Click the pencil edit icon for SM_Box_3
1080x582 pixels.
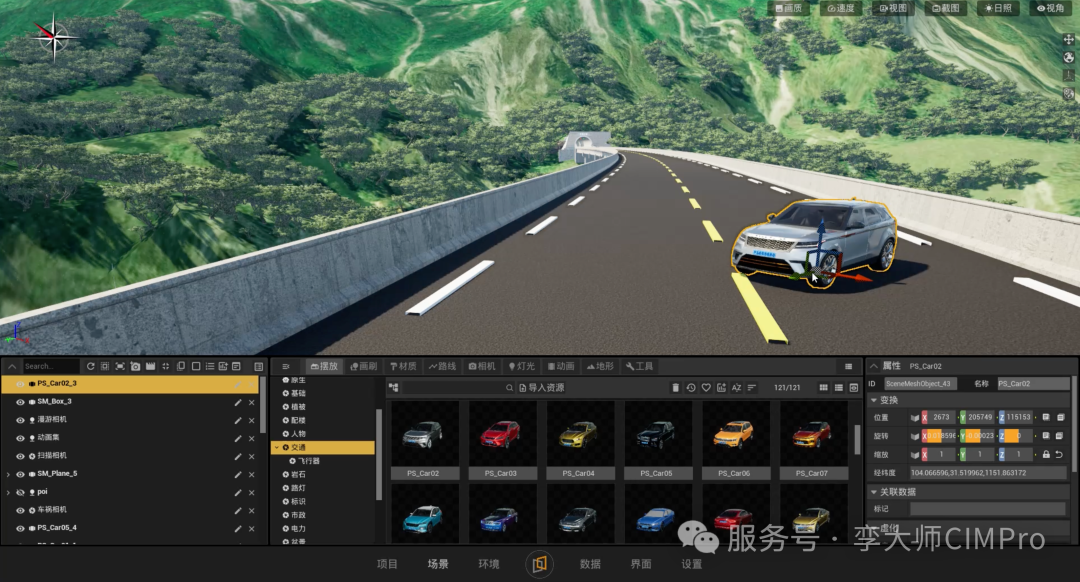pyautogui.click(x=238, y=402)
